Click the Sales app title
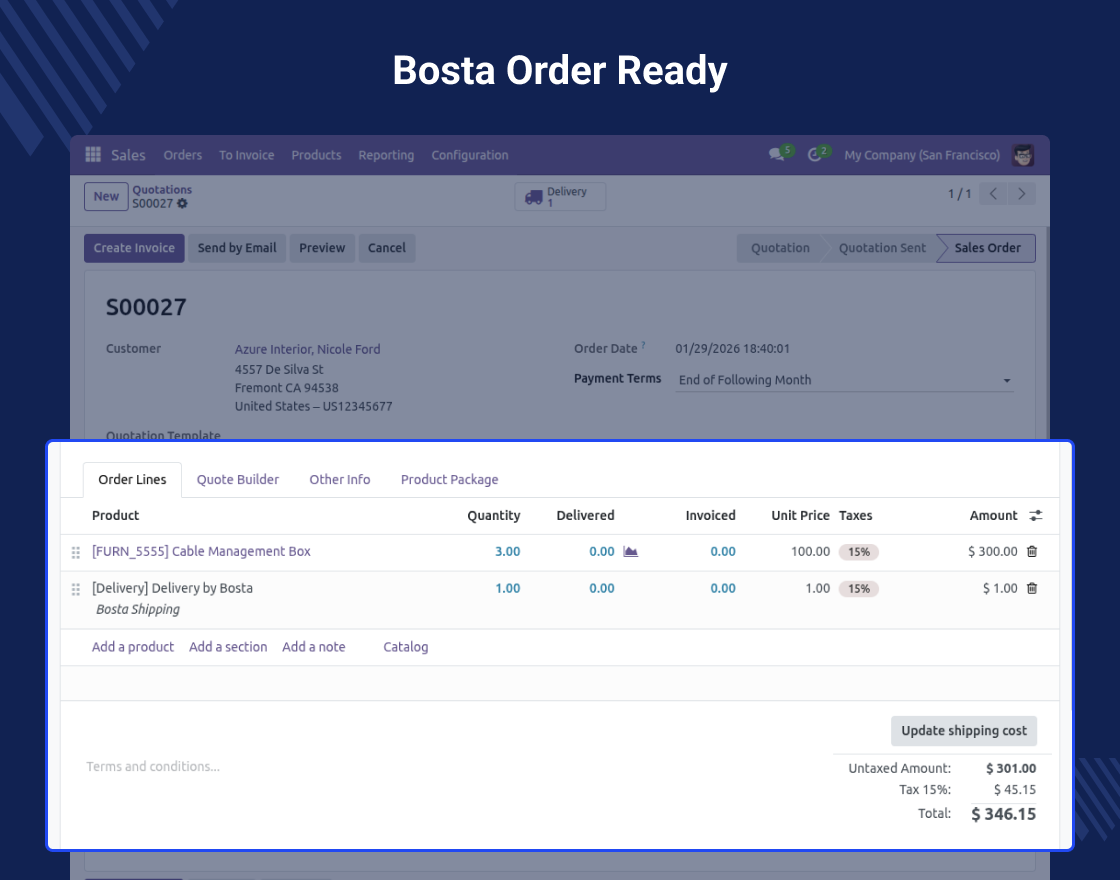This screenshot has width=1120, height=880. coord(129,155)
